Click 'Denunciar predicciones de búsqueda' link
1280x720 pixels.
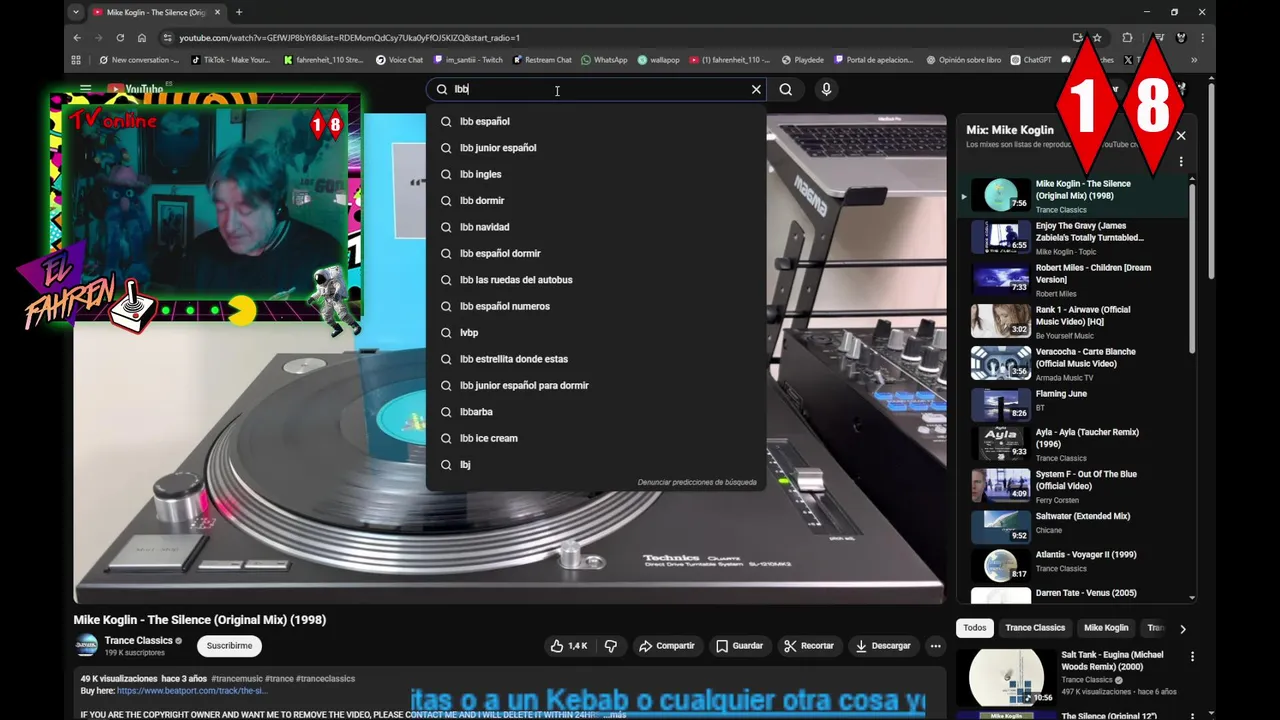click(697, 482)
